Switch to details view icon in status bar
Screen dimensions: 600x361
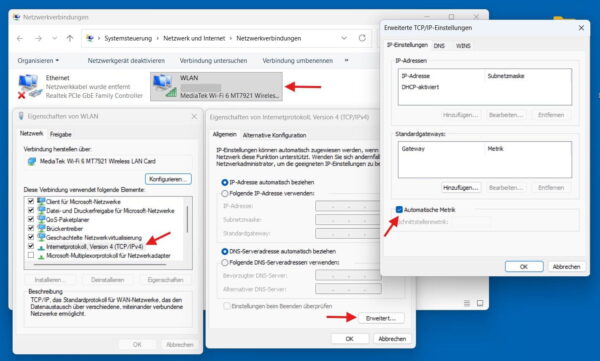pyautogui.click(x=467, y=303)
